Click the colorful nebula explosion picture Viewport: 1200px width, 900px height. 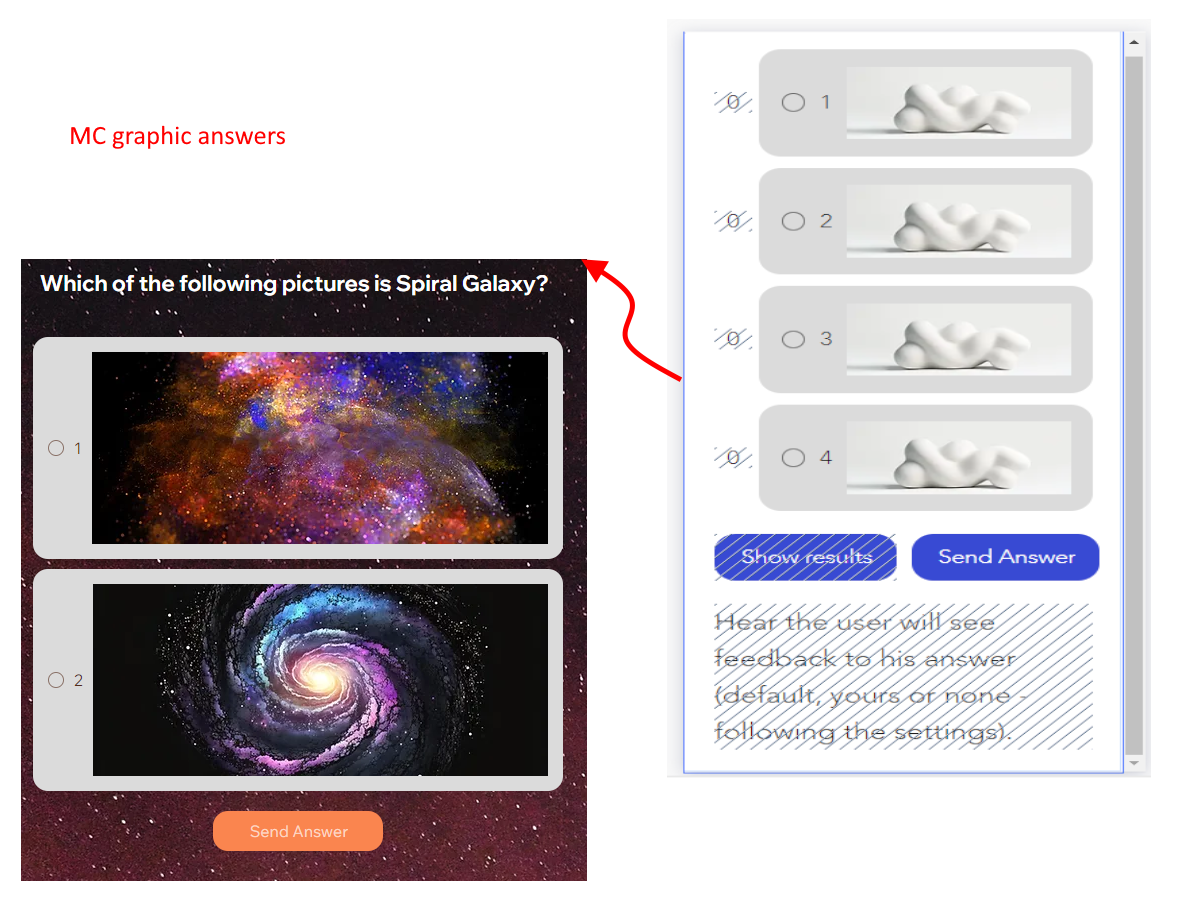click(320, 448)
